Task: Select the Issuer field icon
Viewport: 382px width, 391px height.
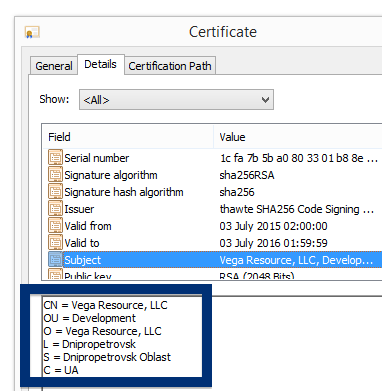Action: pyautogui.click(x=55, y=209)
